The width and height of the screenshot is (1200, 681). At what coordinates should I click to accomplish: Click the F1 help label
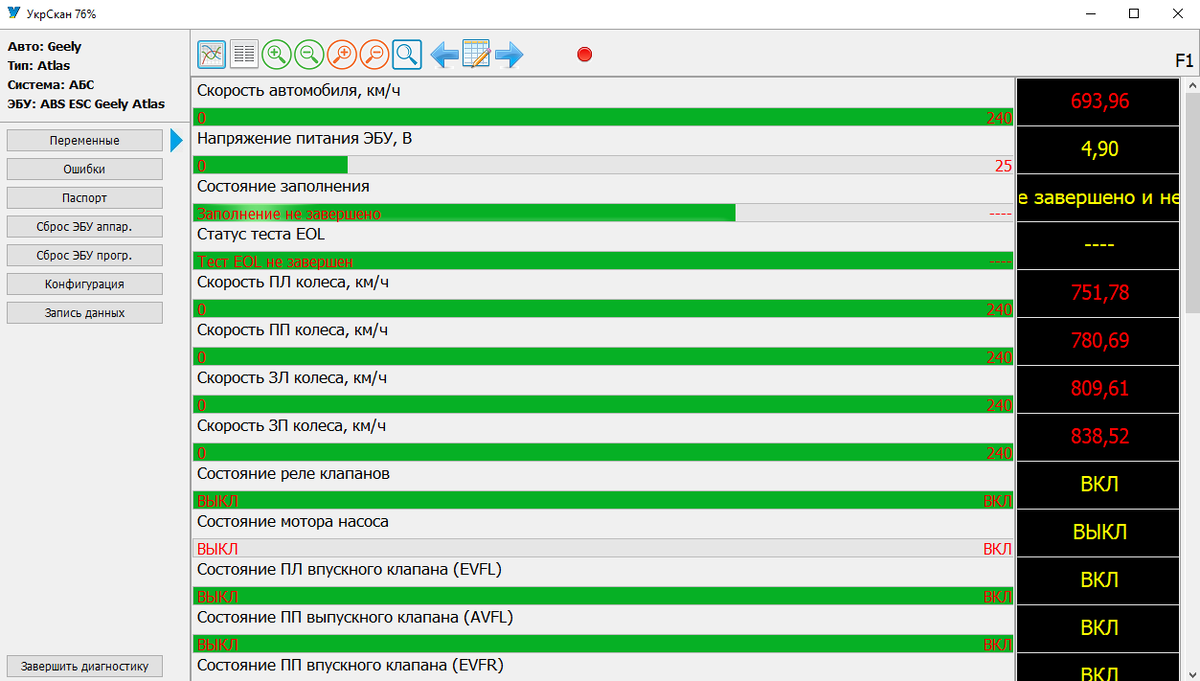(1185, 61)
